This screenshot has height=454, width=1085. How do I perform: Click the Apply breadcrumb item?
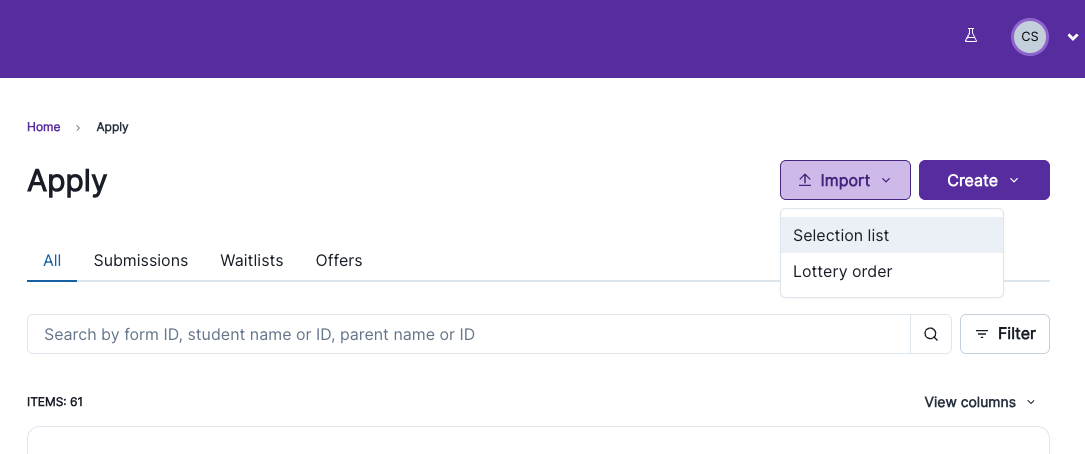tap(112, 127)
